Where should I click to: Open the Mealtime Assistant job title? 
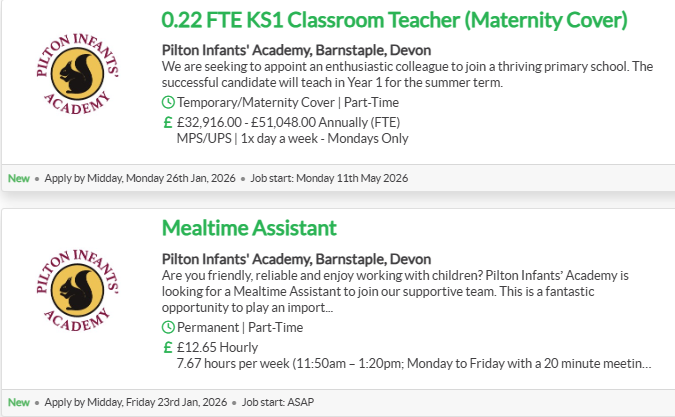click(249, 228)
